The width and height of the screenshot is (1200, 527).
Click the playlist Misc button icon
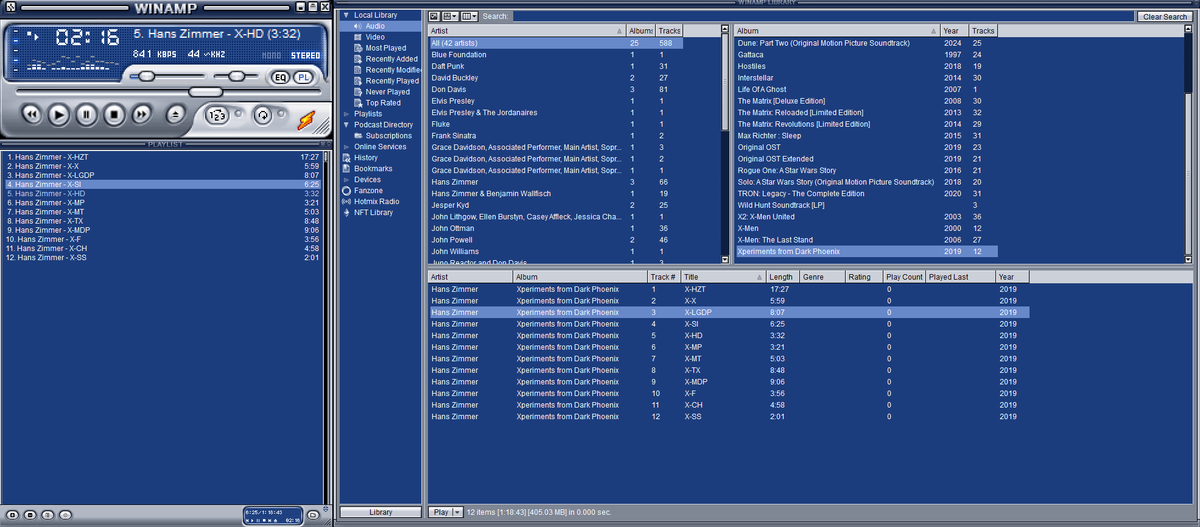[66, 514]
